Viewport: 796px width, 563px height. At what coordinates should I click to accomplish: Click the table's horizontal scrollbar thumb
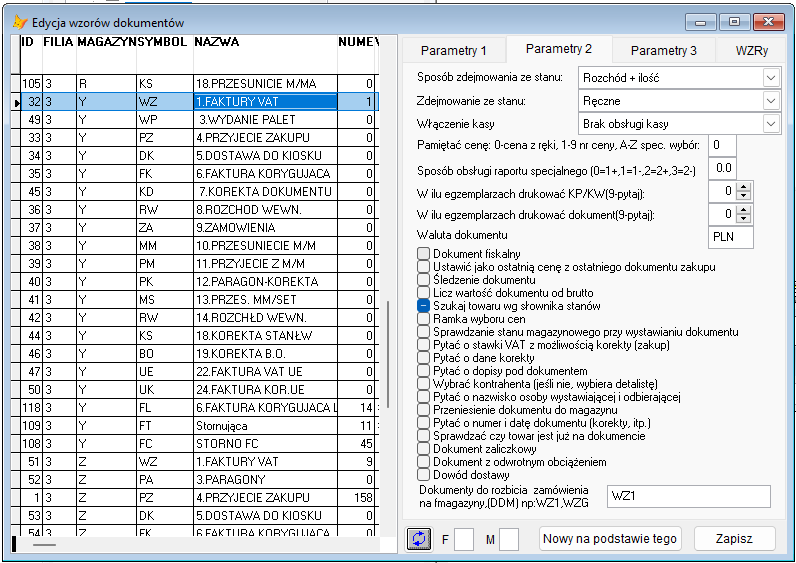tap(45, 545)
